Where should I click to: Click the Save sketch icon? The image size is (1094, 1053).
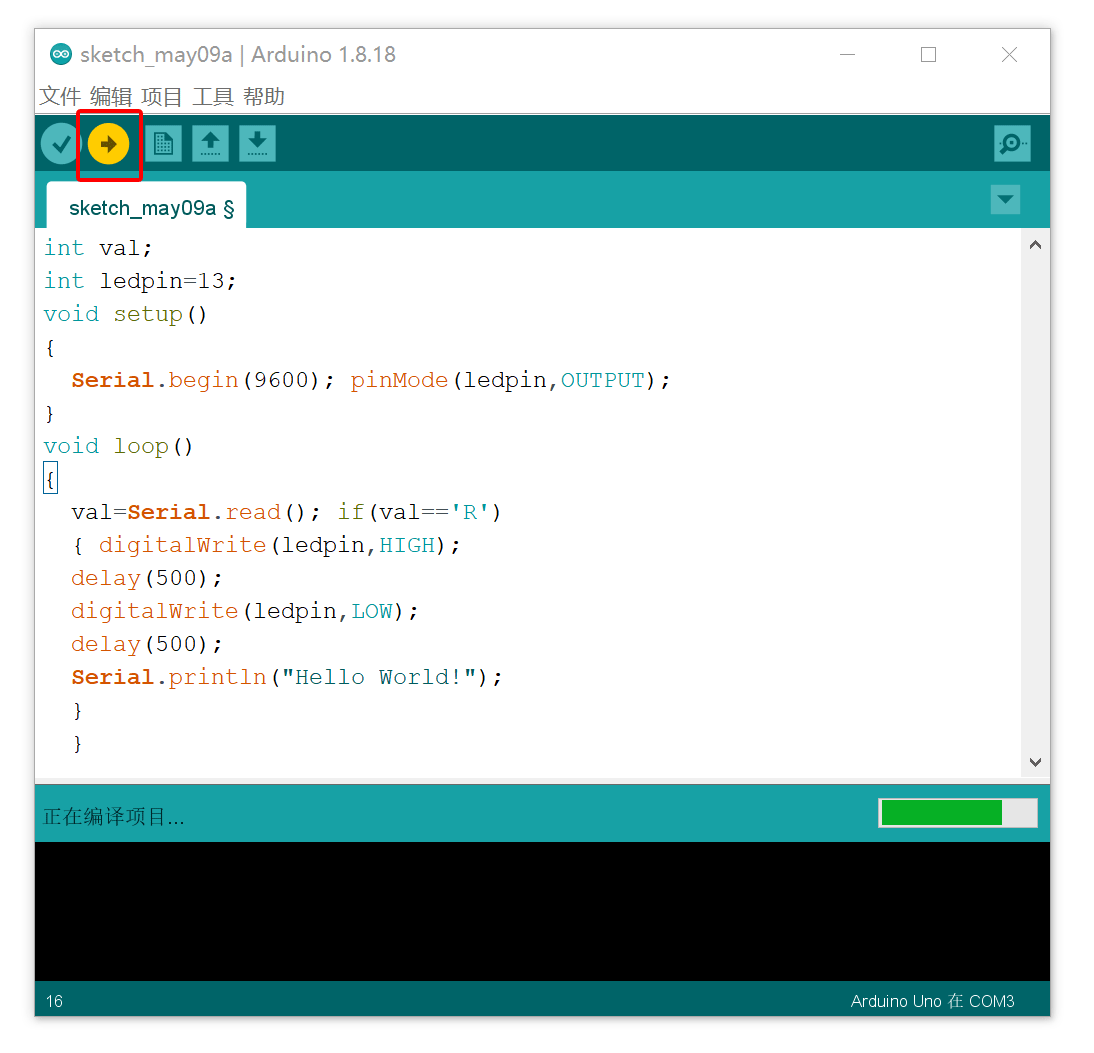coord(257,143)
